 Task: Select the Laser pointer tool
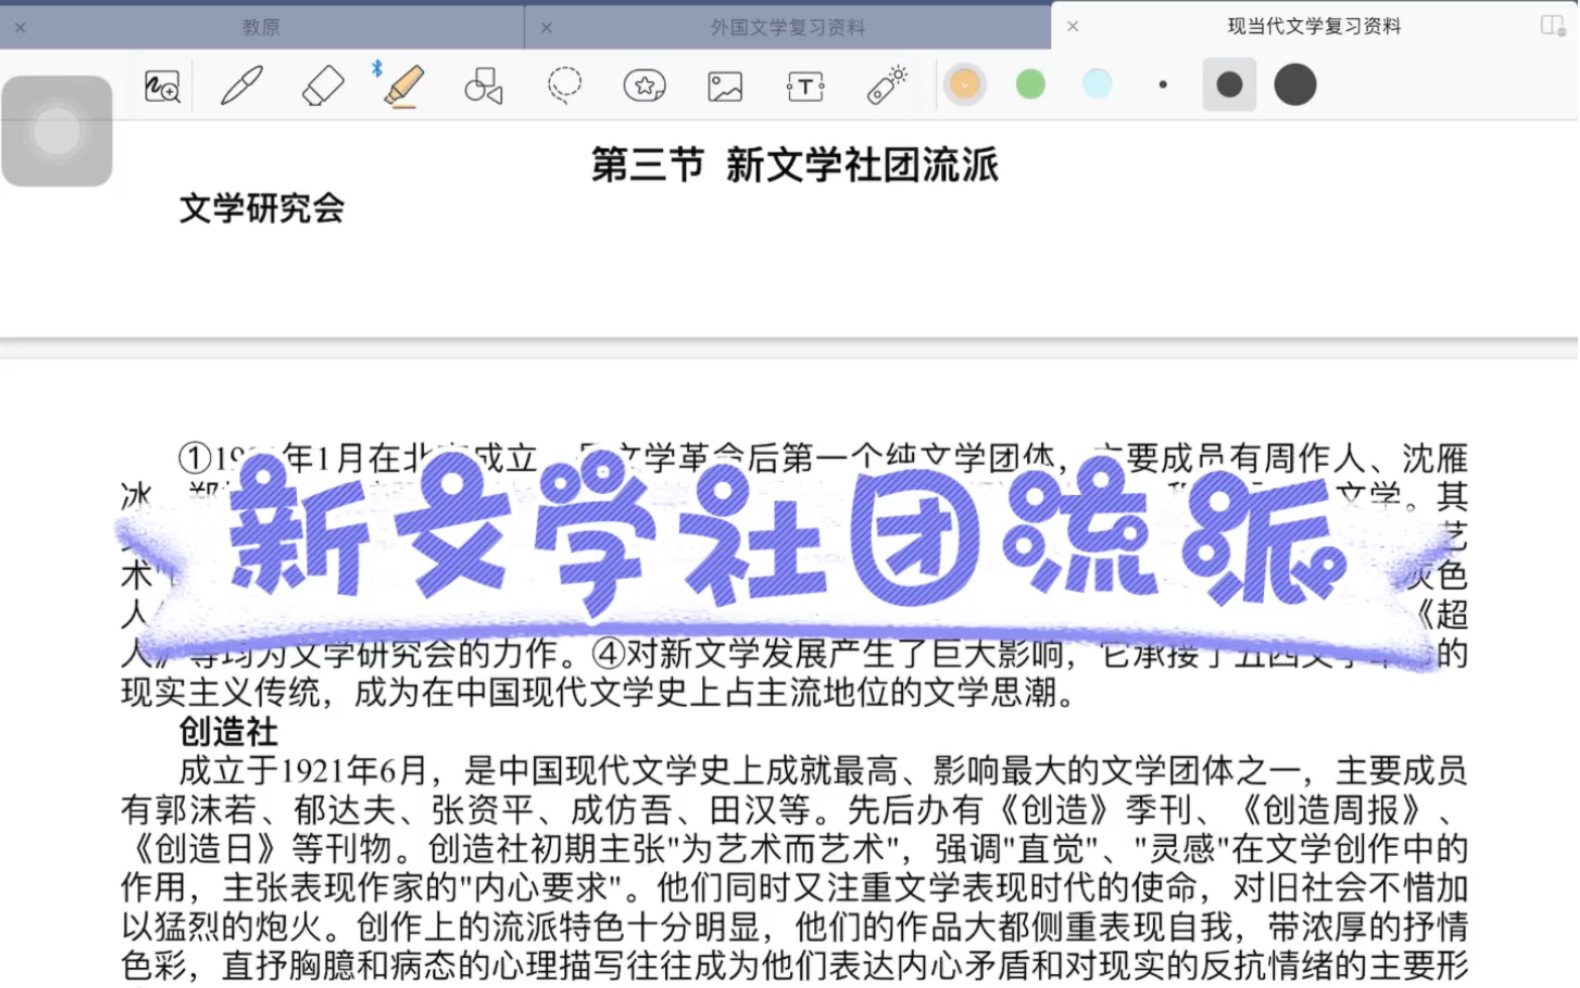887,86
